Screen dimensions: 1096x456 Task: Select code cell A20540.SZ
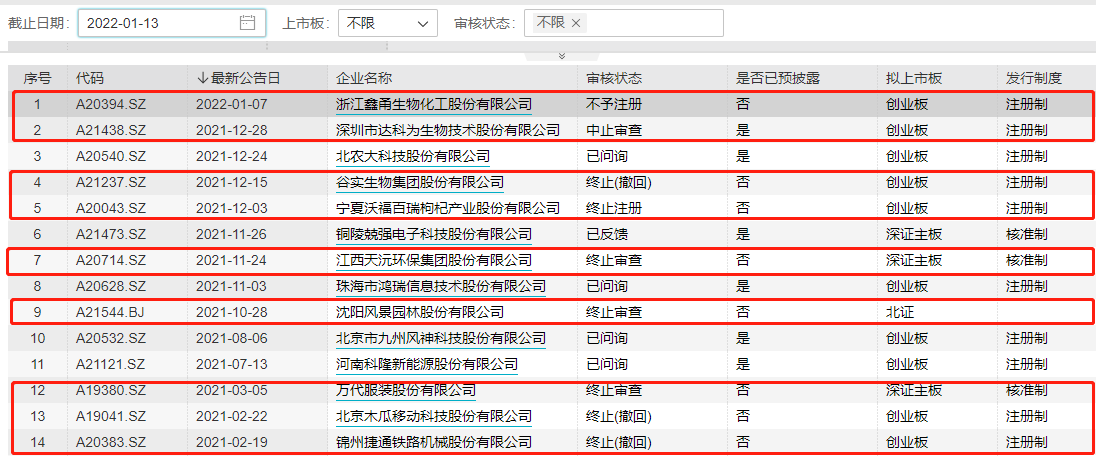point(110,156)
